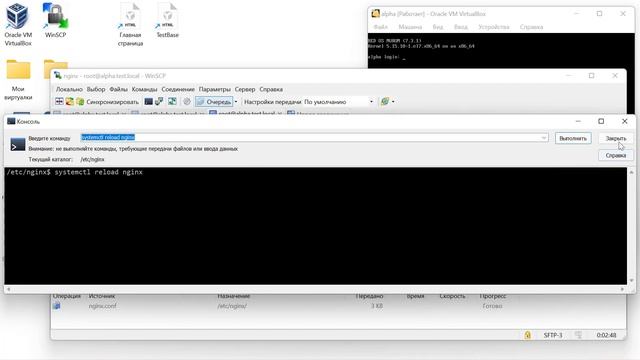Screen dimensions: 640x360
Task: Click the compare directories icon in the WinSCP toolbar
Action: pos(59,102)
